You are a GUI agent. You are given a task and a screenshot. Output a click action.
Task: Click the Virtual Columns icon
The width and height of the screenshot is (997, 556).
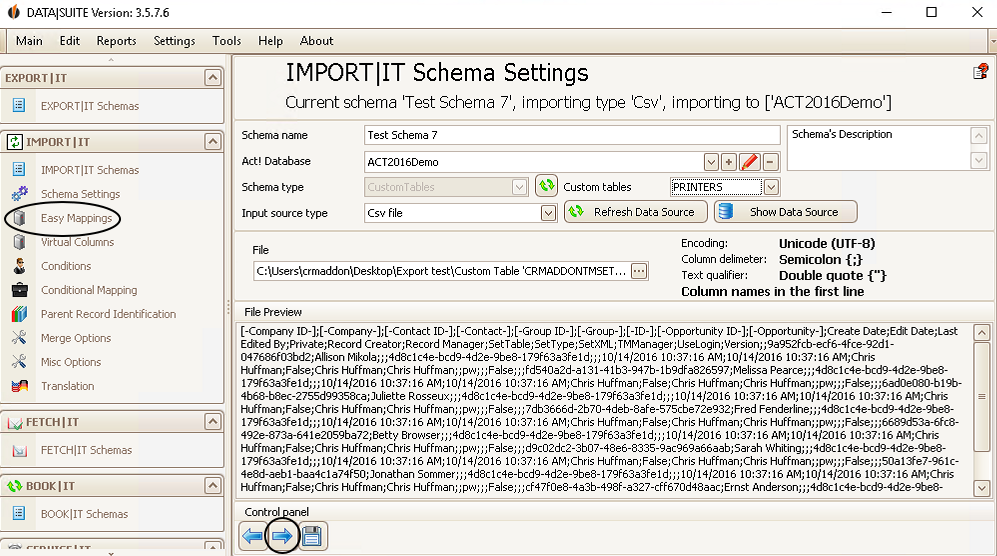pos(20,242)
